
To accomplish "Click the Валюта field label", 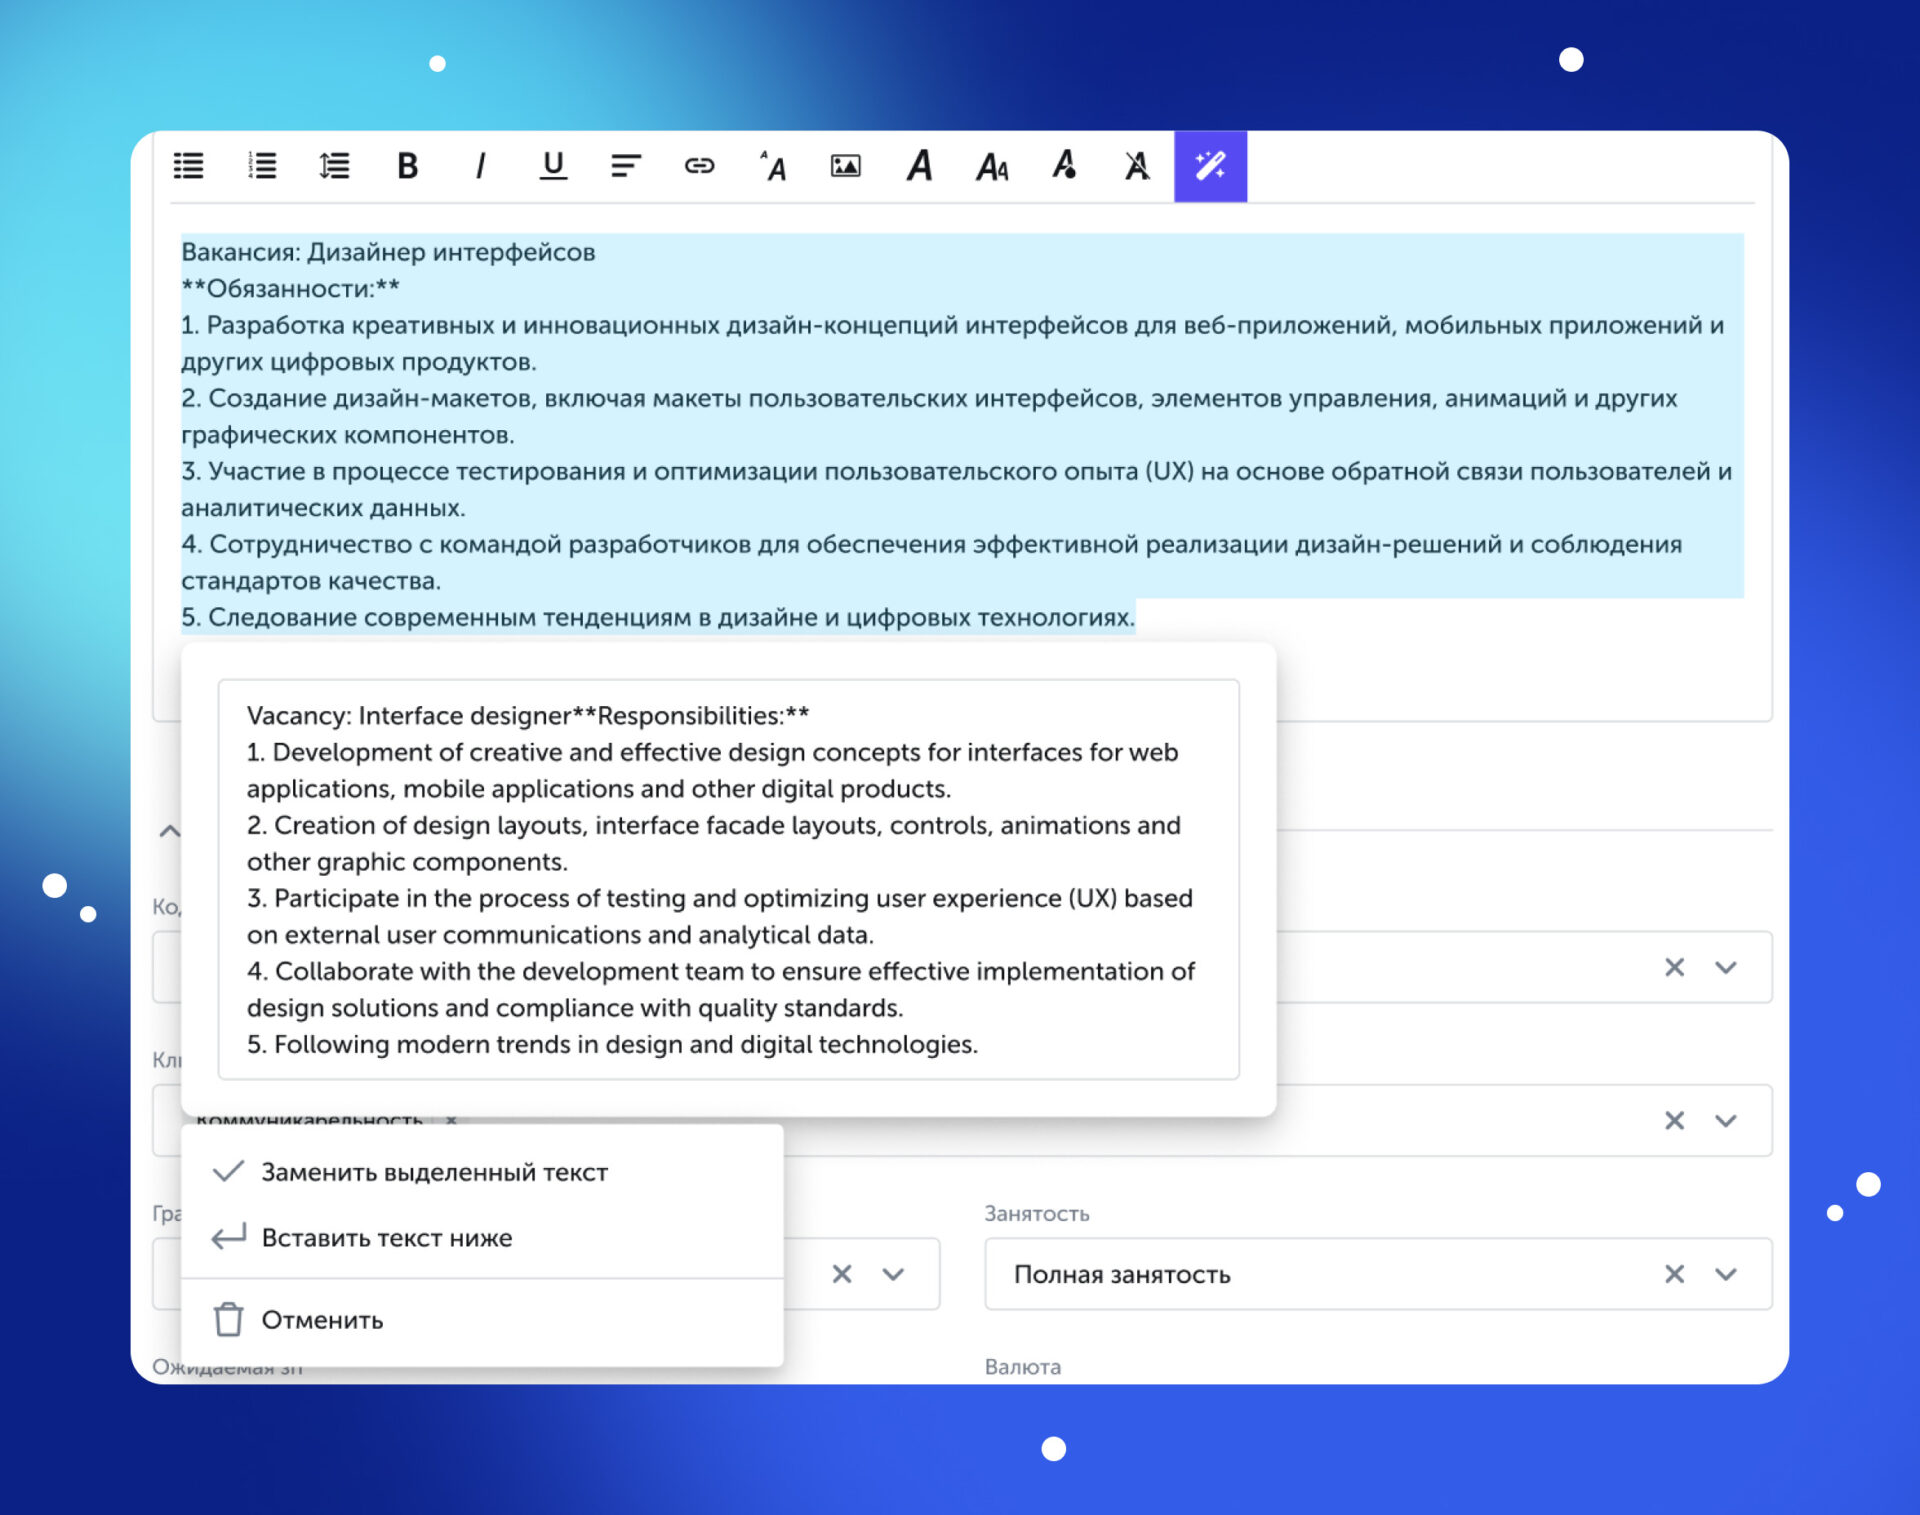I will point(1023,1367).
